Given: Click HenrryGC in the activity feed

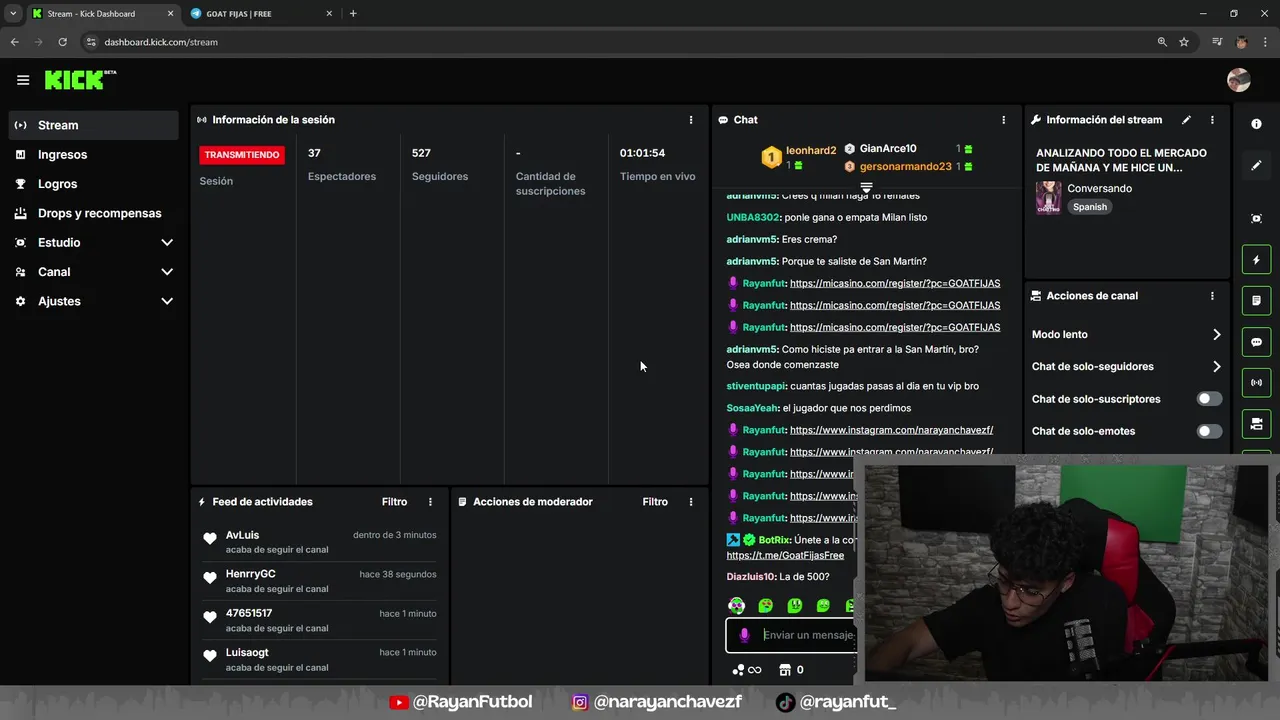Looking at the screenshot, I should [250, 574].
